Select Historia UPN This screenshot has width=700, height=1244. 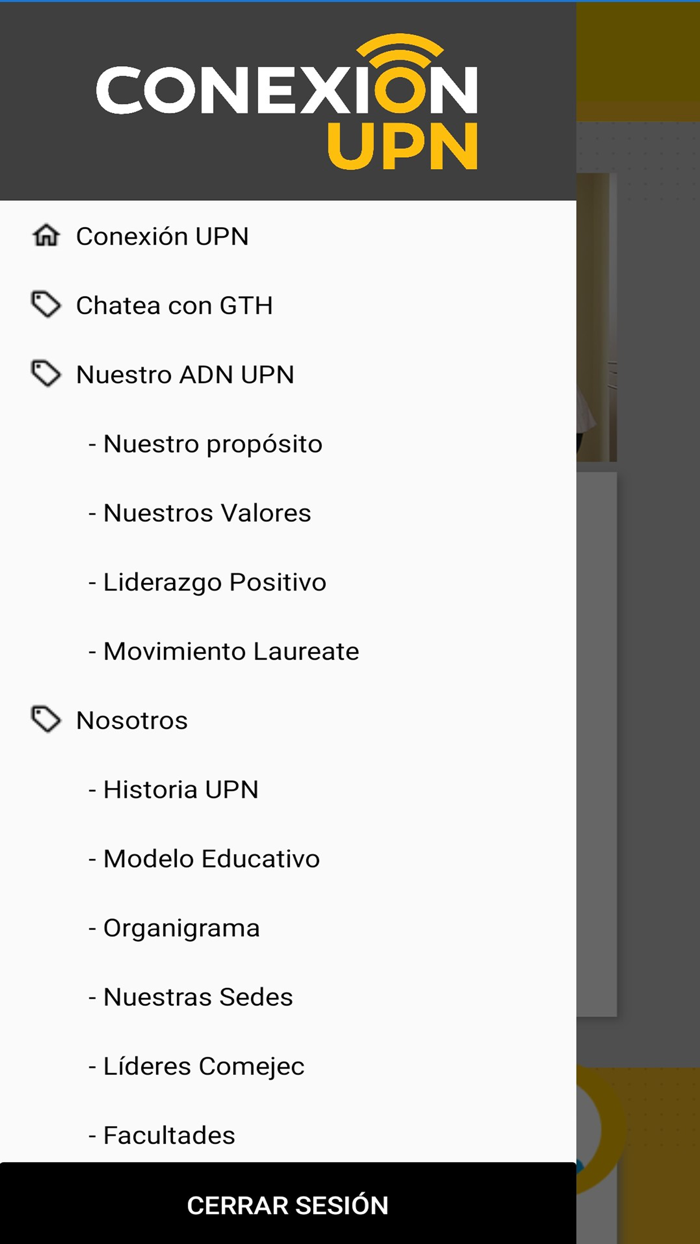click(x=181, y=789)
